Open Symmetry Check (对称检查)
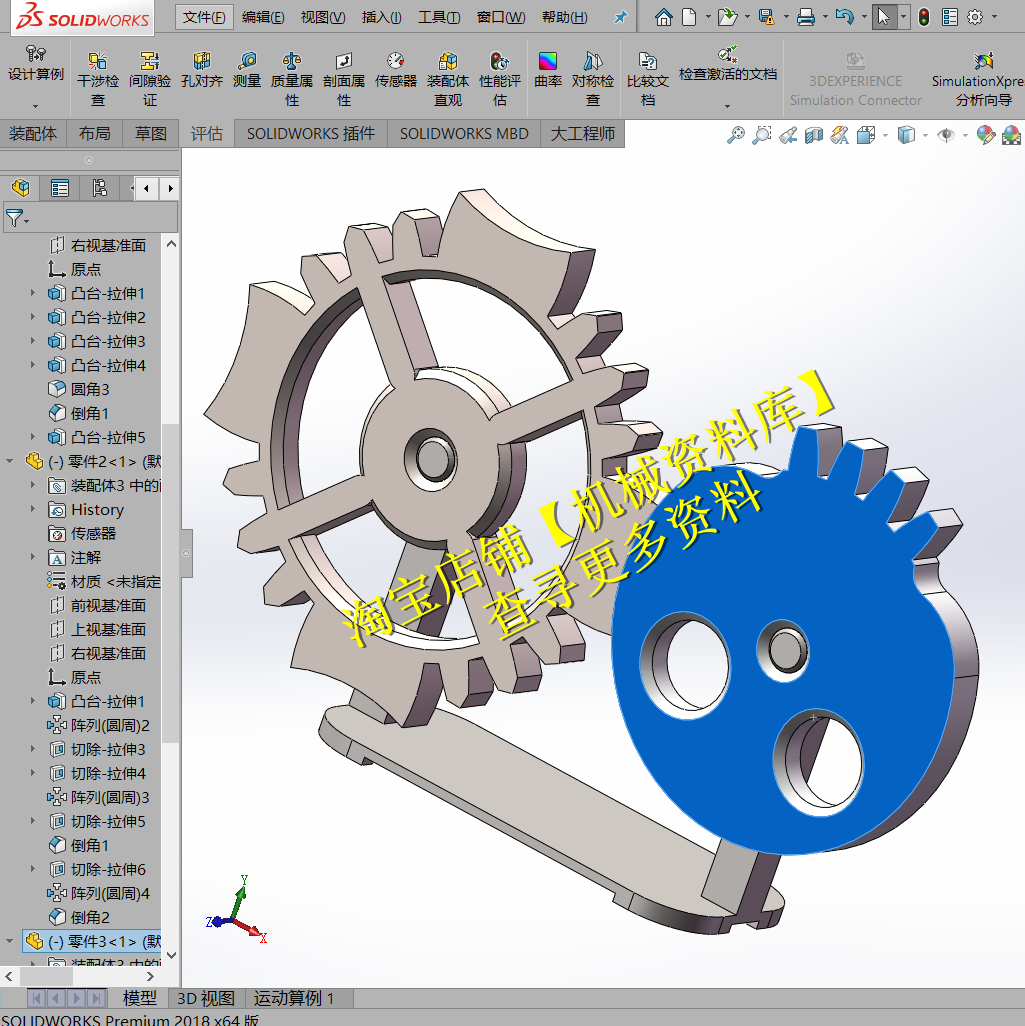The image size is (1025, 1026). click(x=592, y=80)
